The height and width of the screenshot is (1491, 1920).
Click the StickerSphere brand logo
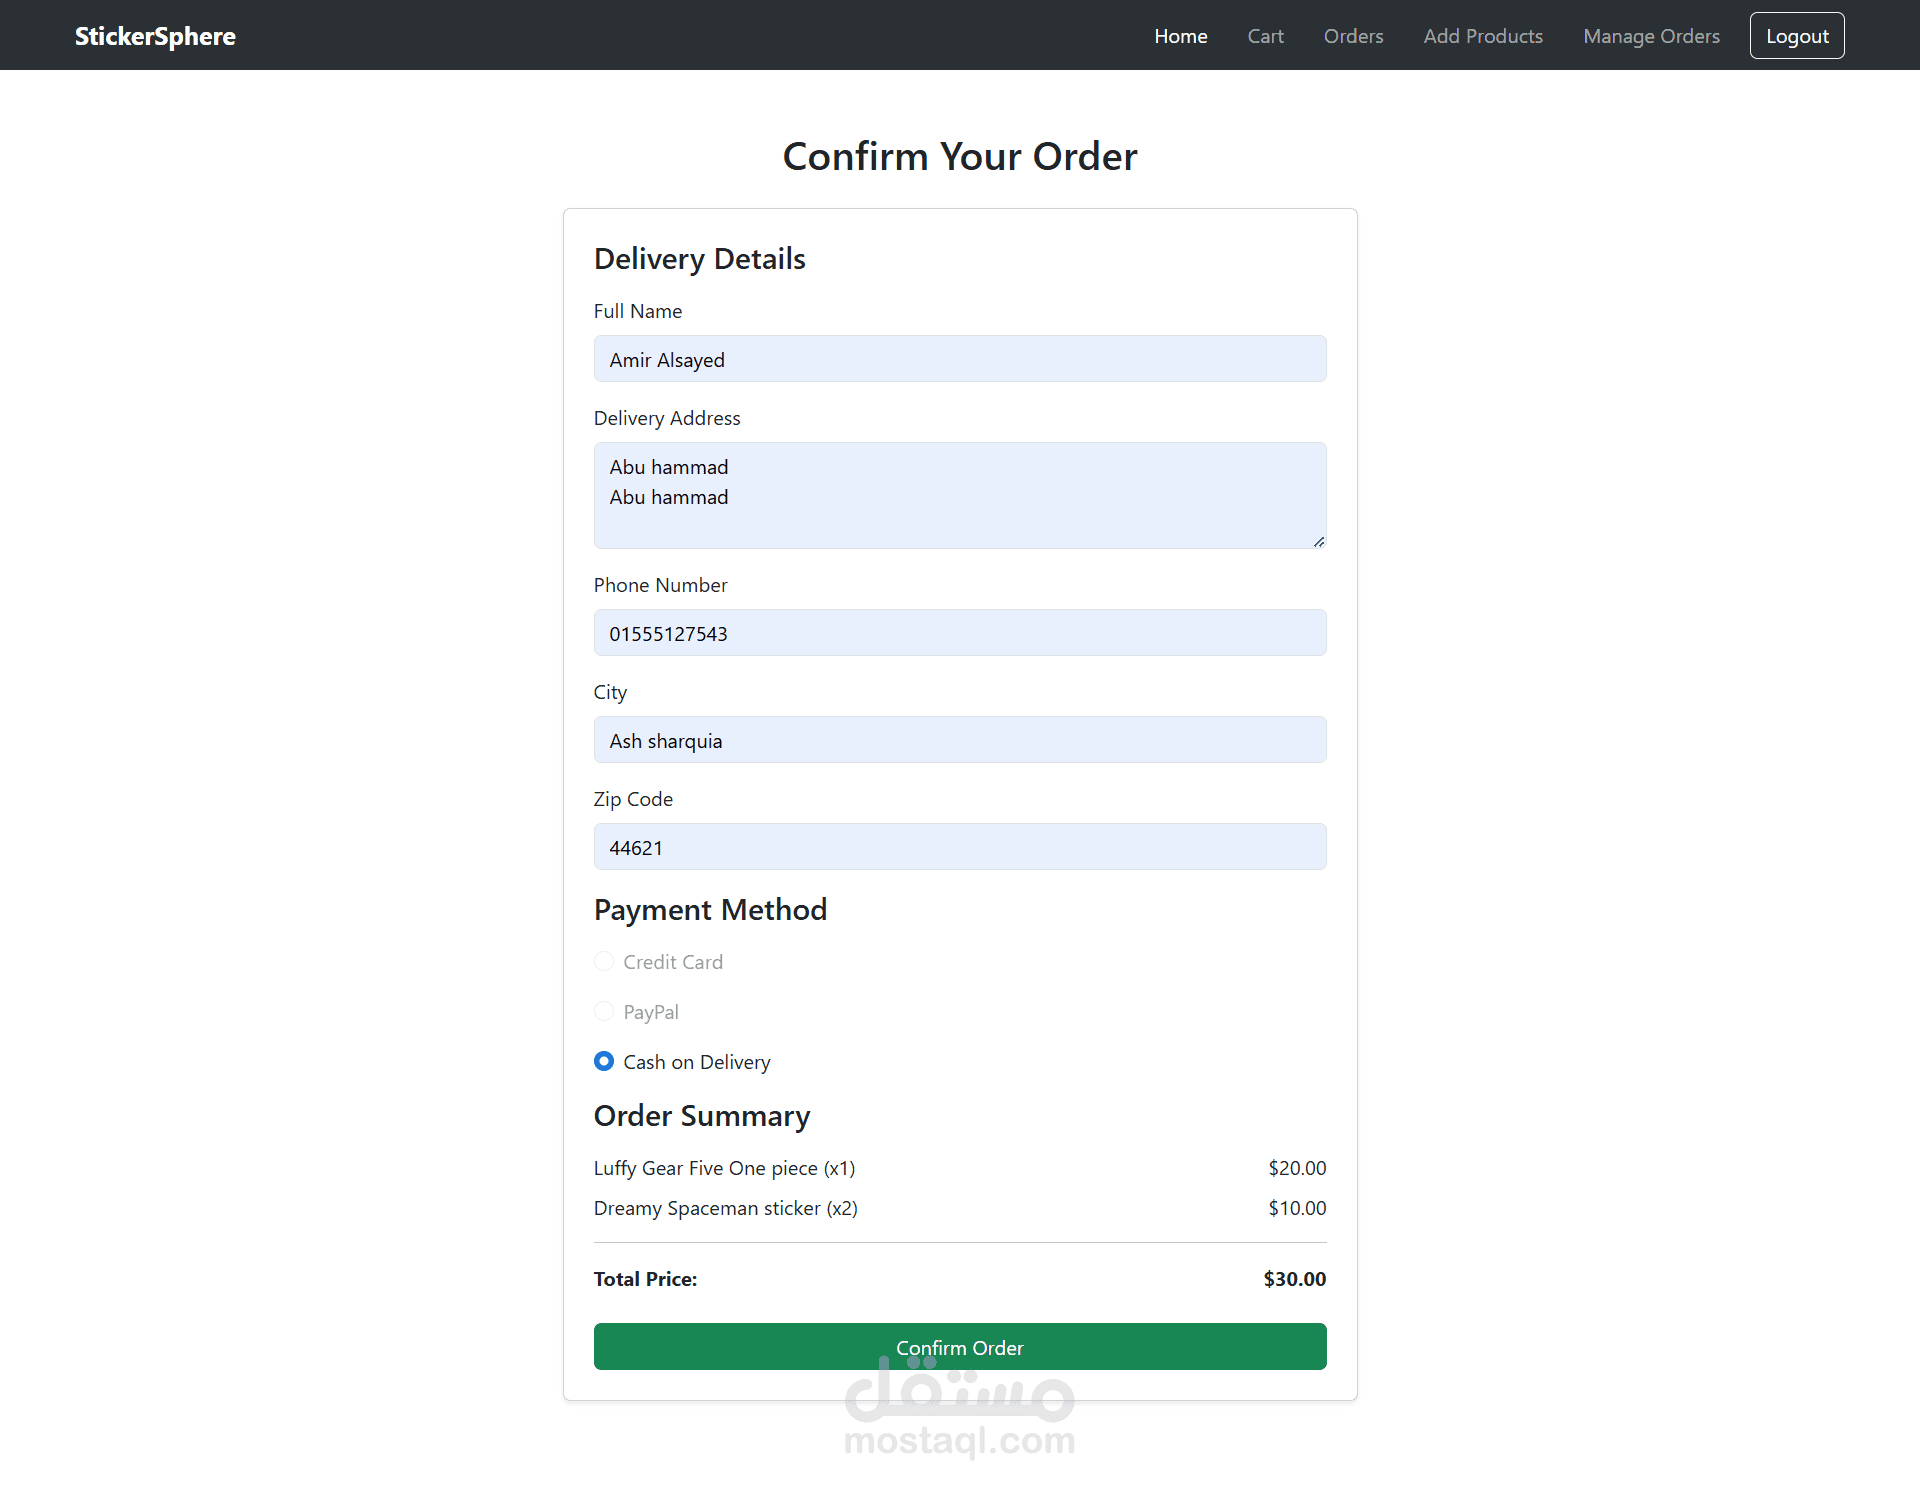coord(155,36)
